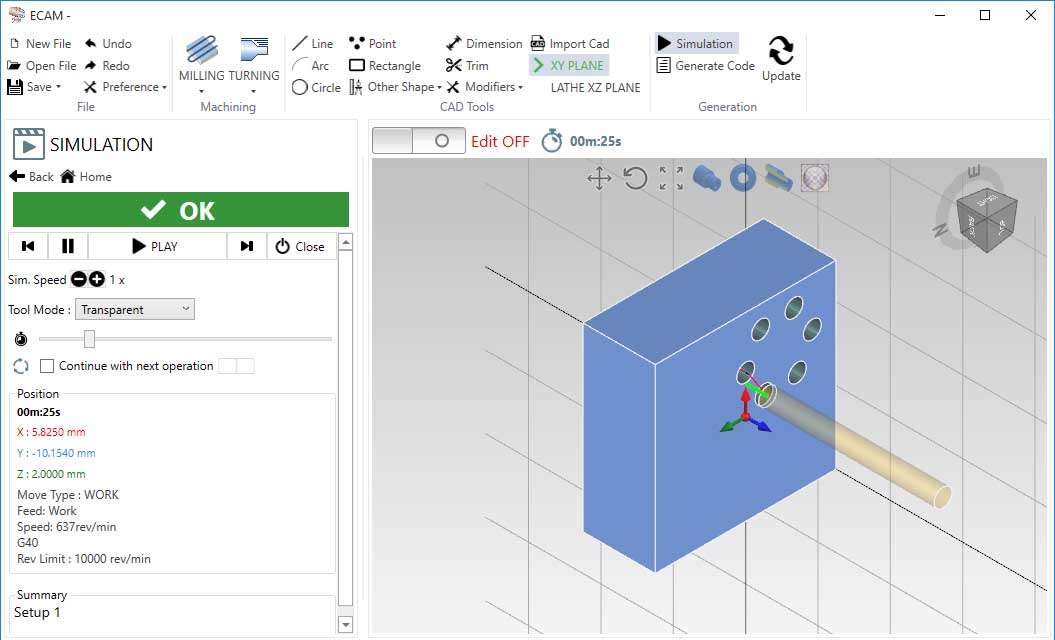1055x640 pixels.
Task: Click the view orientation cube
Action: coord(986,219)
